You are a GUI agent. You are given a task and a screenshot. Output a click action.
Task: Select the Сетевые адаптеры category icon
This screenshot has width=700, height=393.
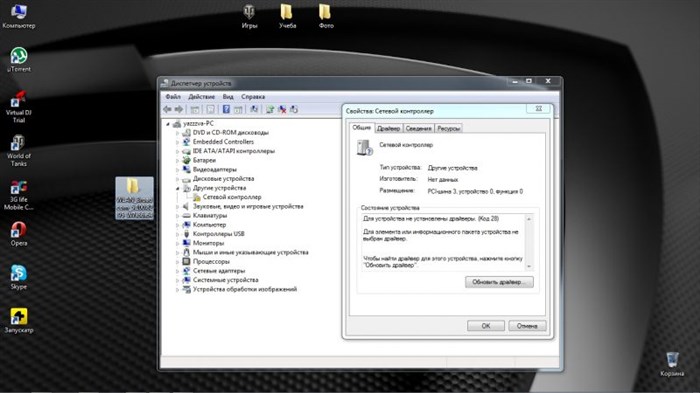187,271
